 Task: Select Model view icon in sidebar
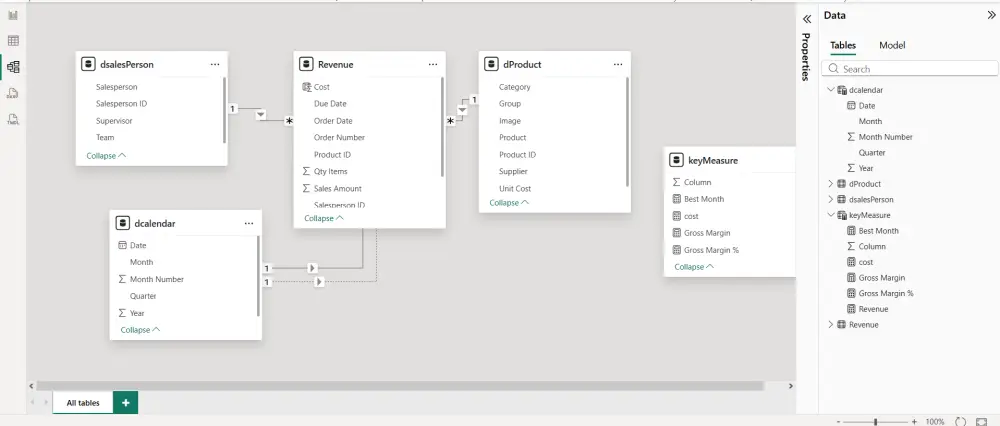pyautogui.click(x=13, y=67)
